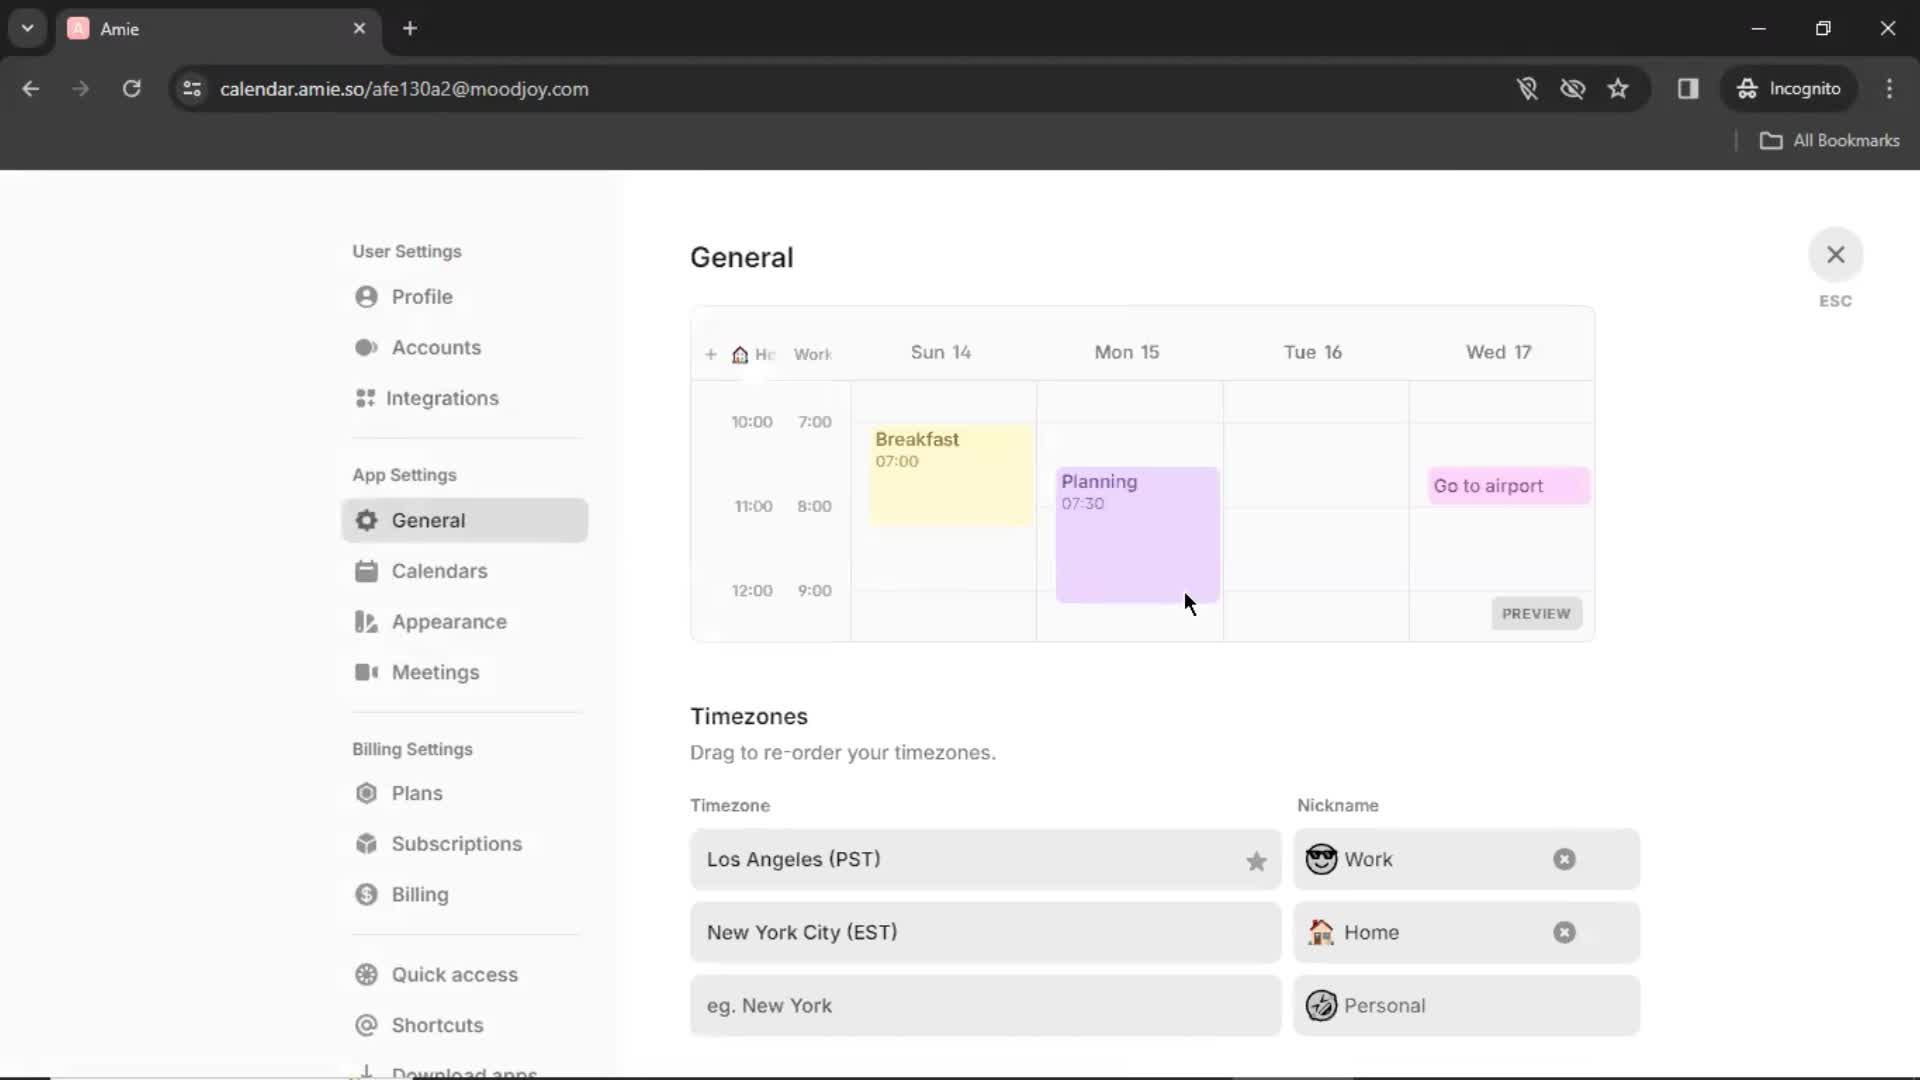Click the close ESC button in settings
This screenshot has width=1920, height=1080.
pyautogui.click(x=1834, y=253)
